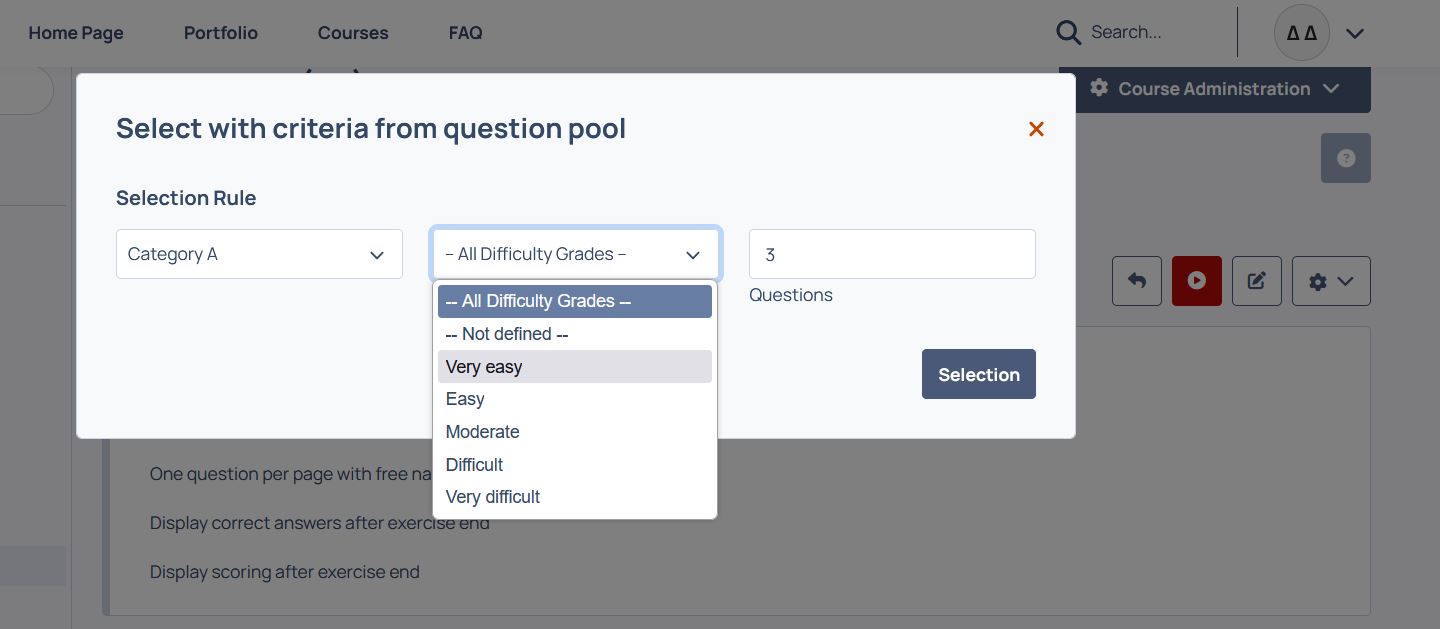1440x629 pixels.
Task: Choose the Moderate difficulty option
Action: click(x=575, y=432)
